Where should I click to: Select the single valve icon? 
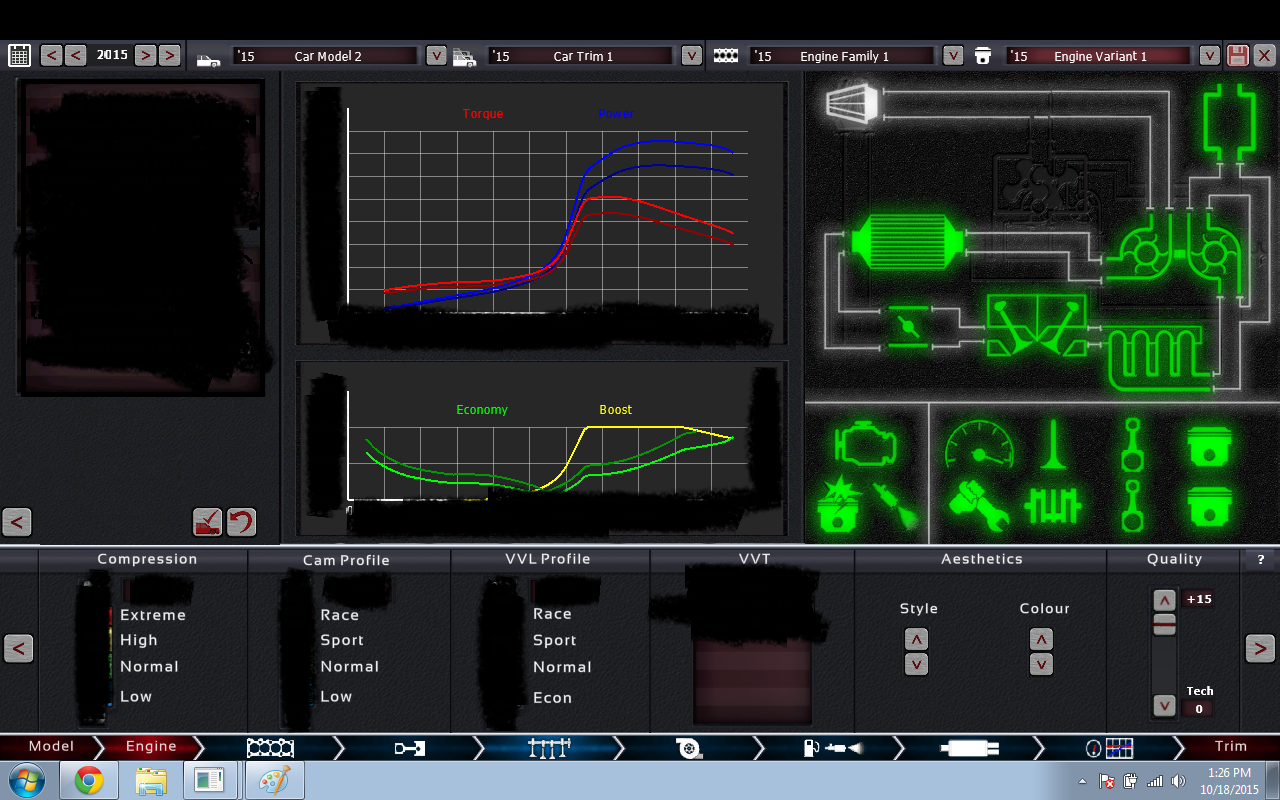coord(1053,444)
